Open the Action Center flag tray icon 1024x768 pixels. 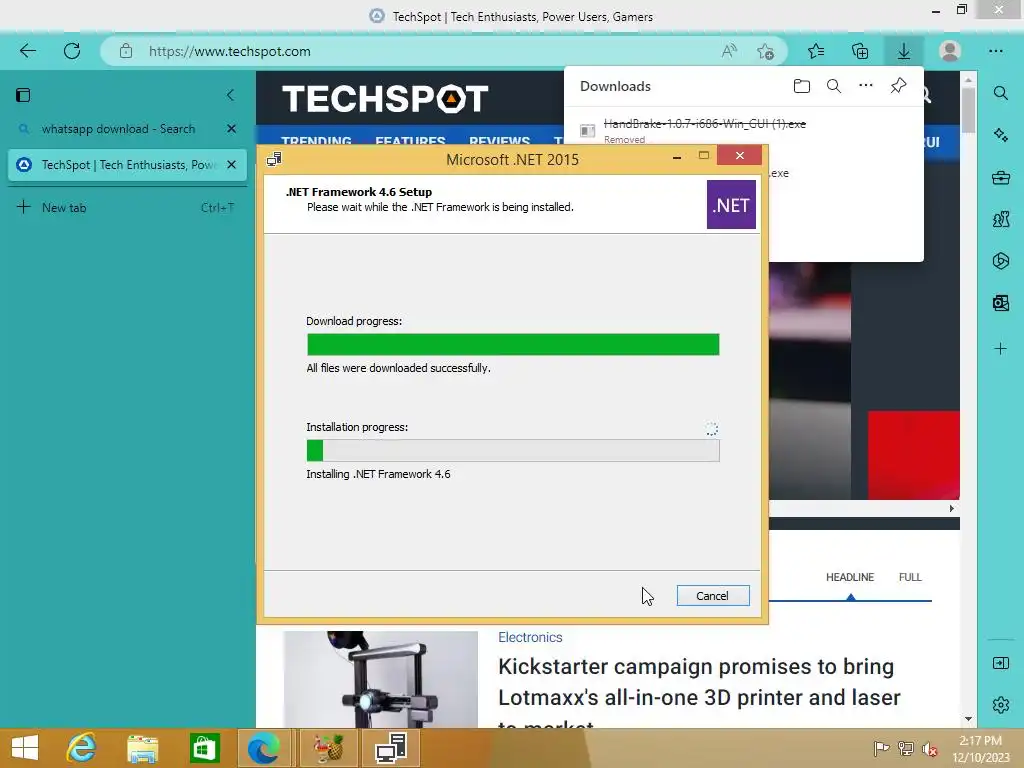point(881,748)
